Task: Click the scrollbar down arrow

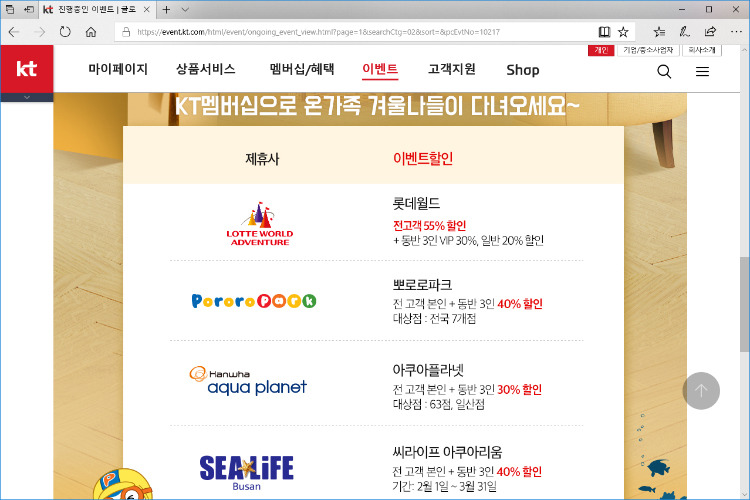Action: (x=744, y=495)
